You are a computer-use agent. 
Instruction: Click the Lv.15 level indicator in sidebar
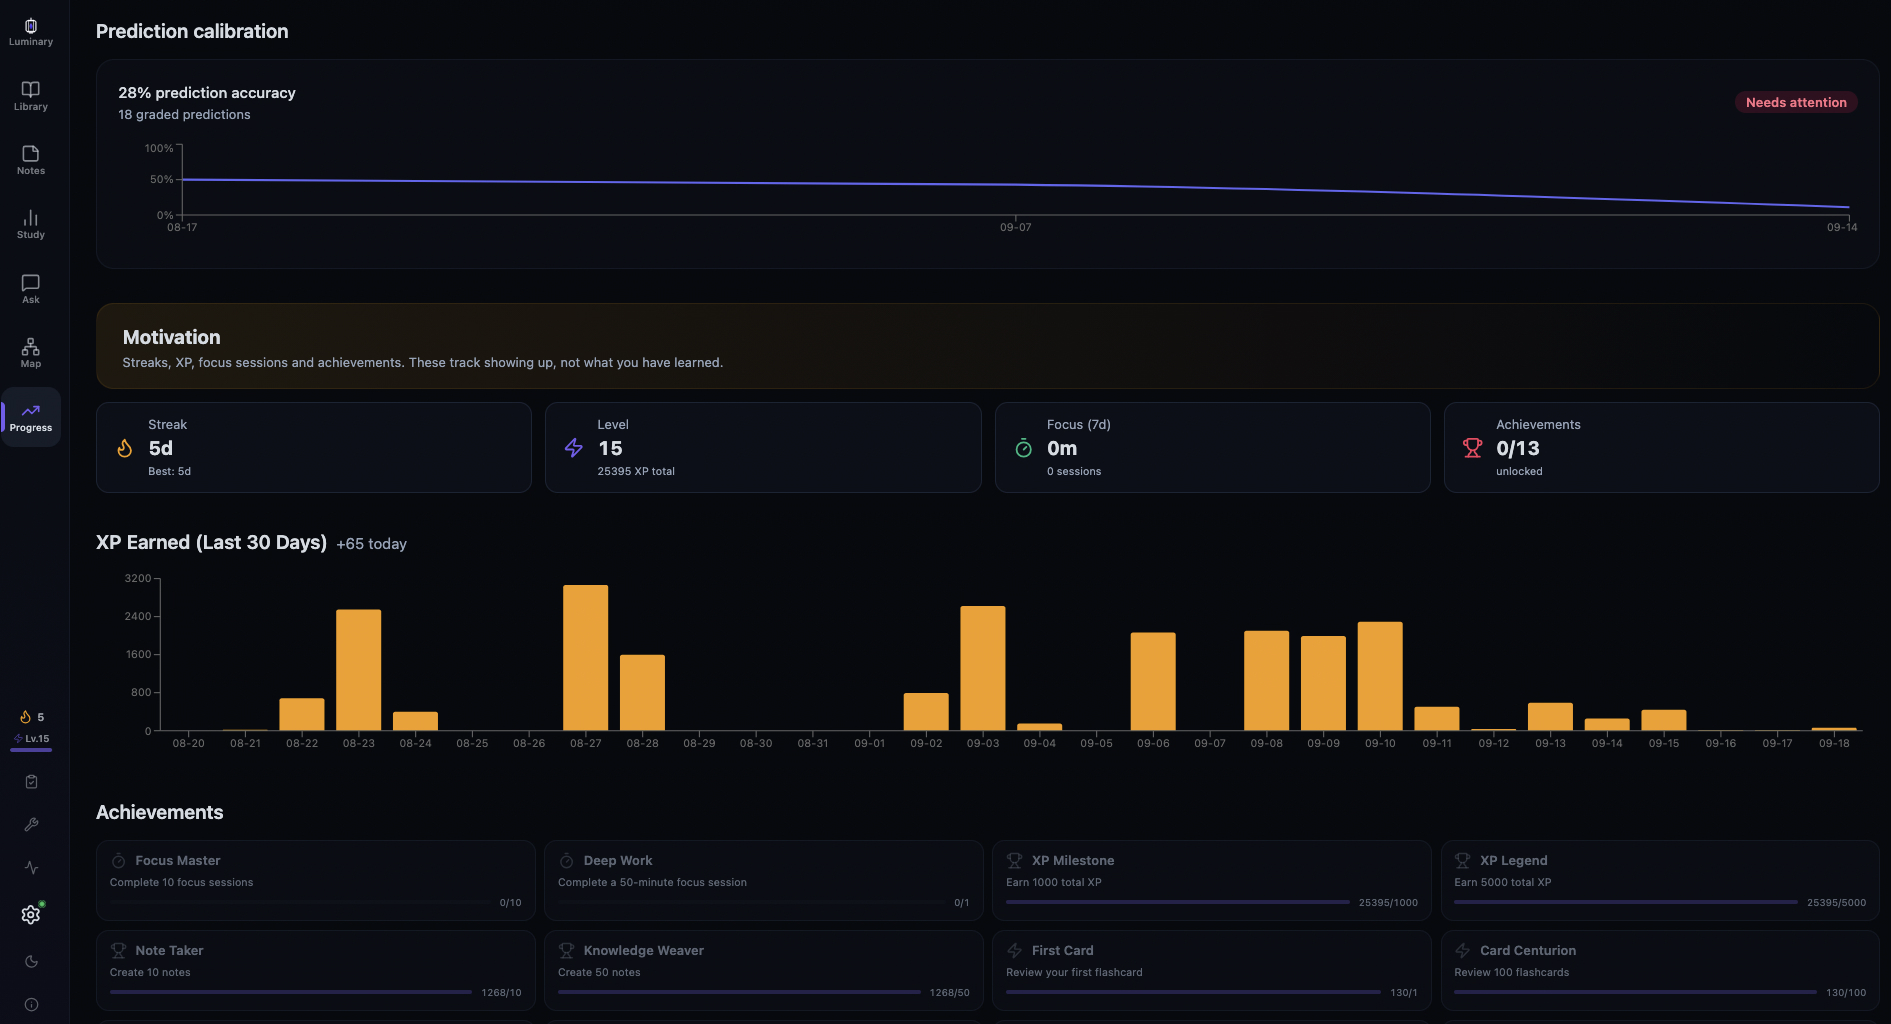point(32,739)
